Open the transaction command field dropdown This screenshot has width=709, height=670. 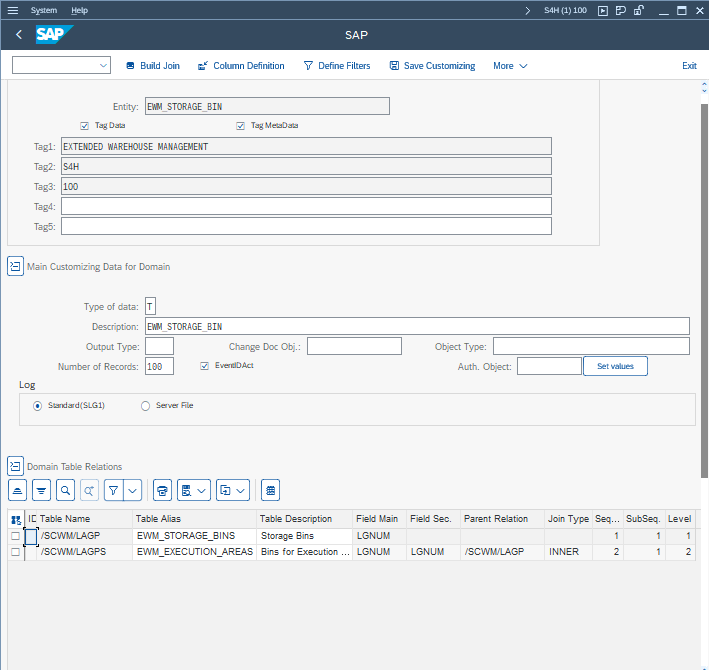[x=104, y=66]
